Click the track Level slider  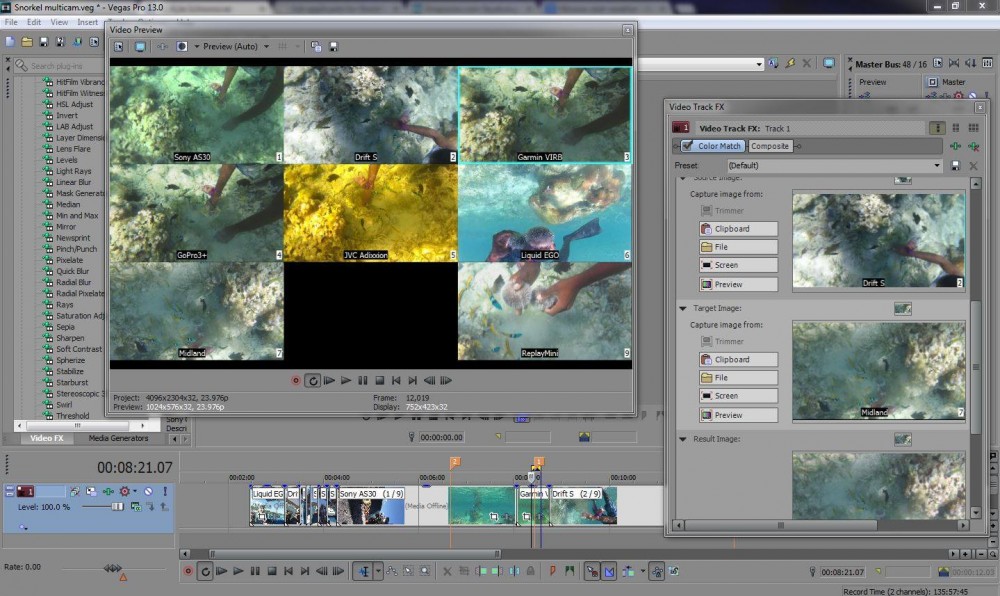(117, 507)
